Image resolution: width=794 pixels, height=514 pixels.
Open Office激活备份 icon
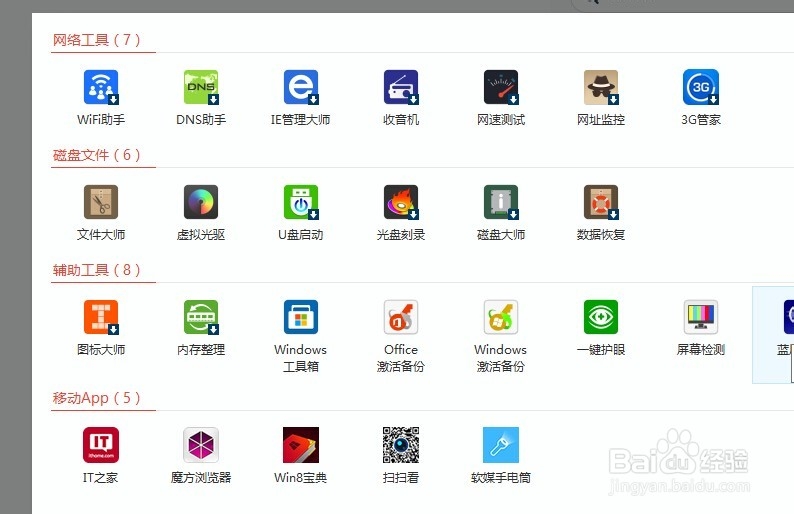tap(401, 317)
